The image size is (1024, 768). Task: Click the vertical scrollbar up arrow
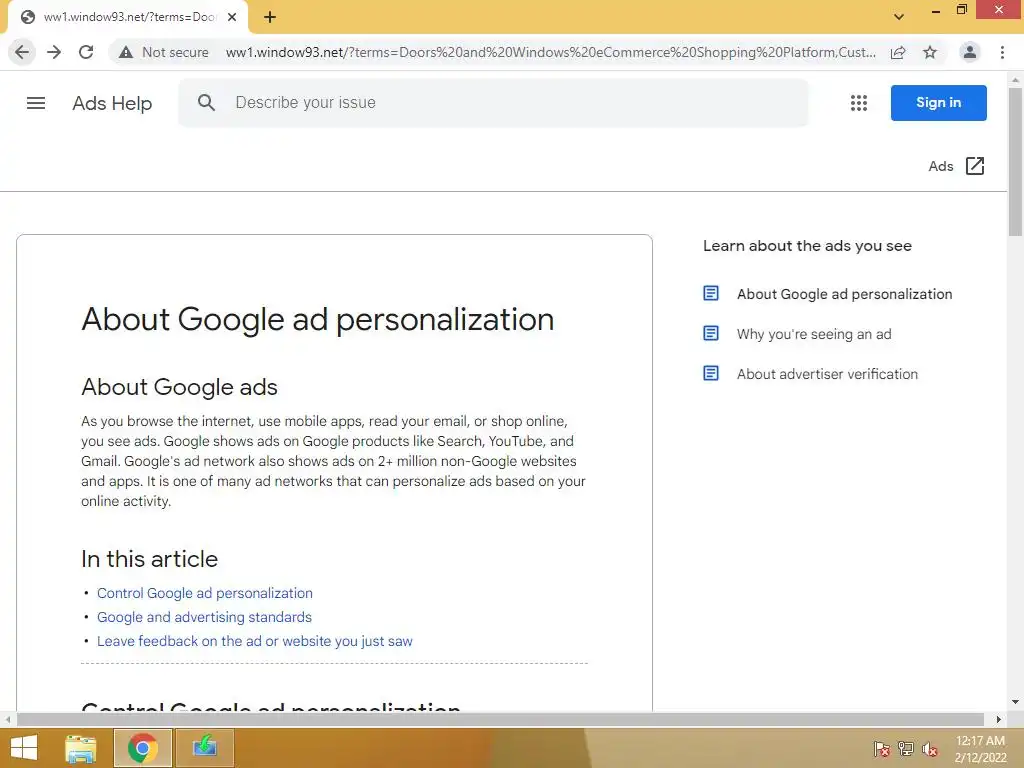pos(1015,80)
